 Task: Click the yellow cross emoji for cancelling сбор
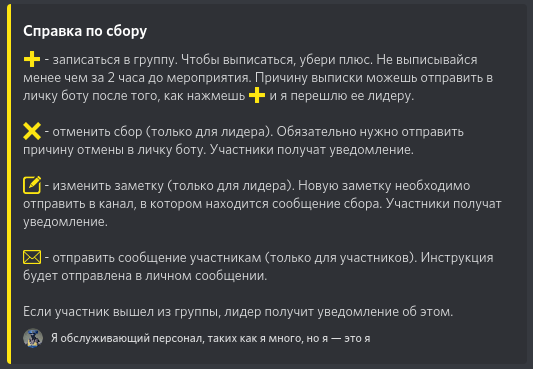pyautogui.click(x=32, y=131)
